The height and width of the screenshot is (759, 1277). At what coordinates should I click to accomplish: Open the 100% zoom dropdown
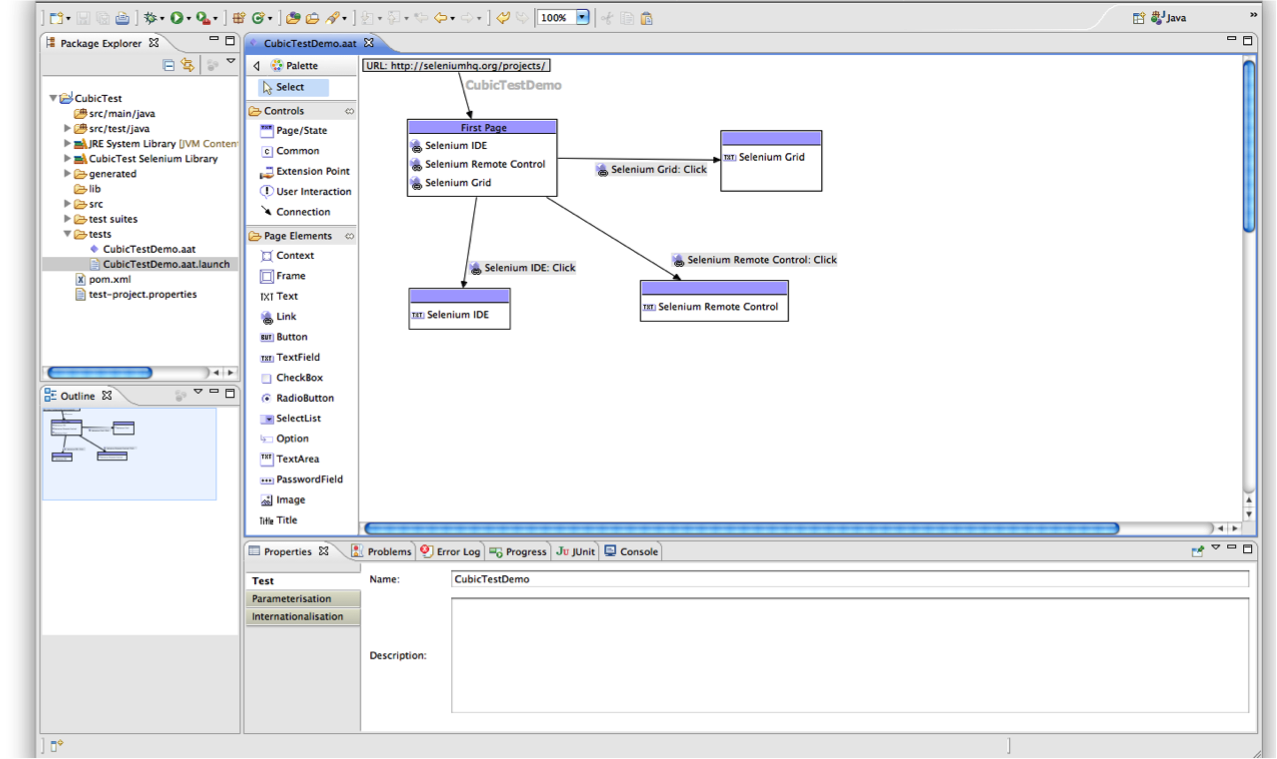(583, 18)
